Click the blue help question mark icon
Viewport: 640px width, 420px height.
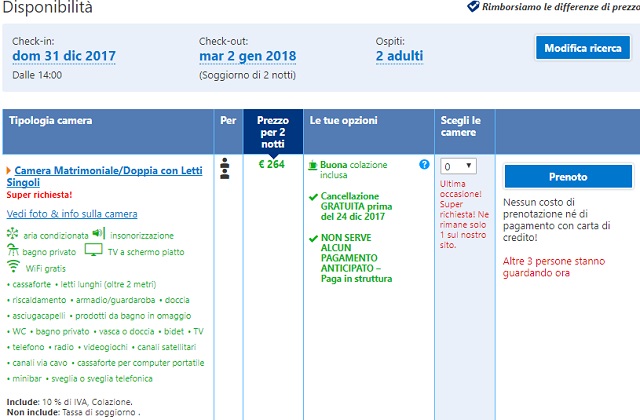(x=424, y=164)
